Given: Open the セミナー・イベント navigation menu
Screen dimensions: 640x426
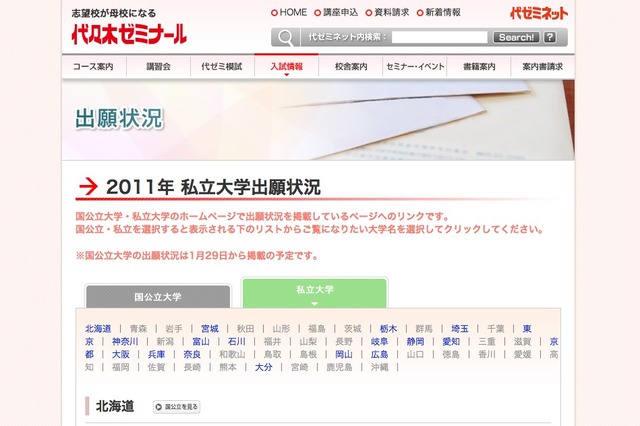Looking at the screenshot, I should tap(415, 67).
